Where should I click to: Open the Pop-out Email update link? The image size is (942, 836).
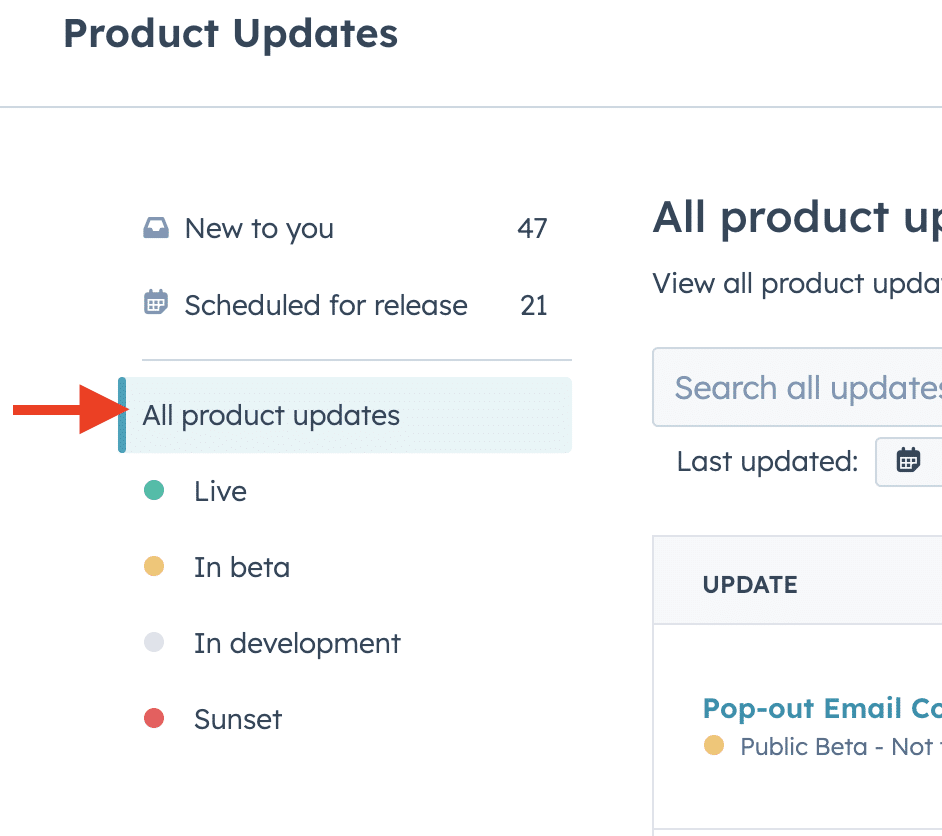pos(822,708)
